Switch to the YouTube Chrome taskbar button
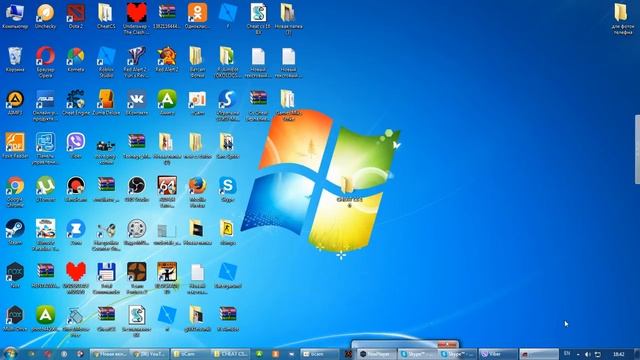The width and height of the screenshot is (640, 360). coord(150,354)
